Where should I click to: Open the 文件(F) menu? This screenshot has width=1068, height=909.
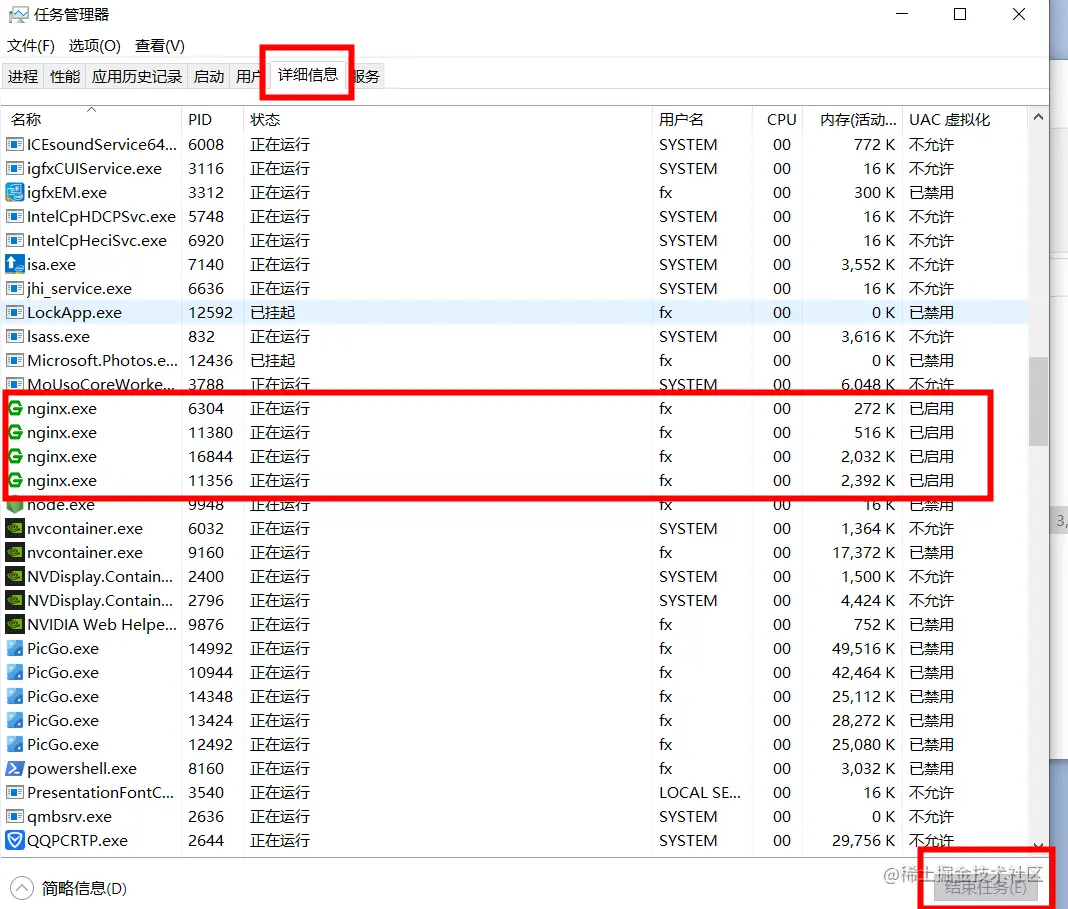pos(31,46)
